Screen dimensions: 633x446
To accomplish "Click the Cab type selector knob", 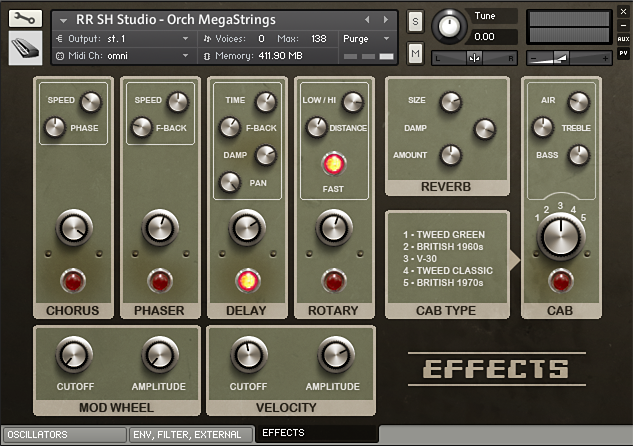I will (561, 237).
